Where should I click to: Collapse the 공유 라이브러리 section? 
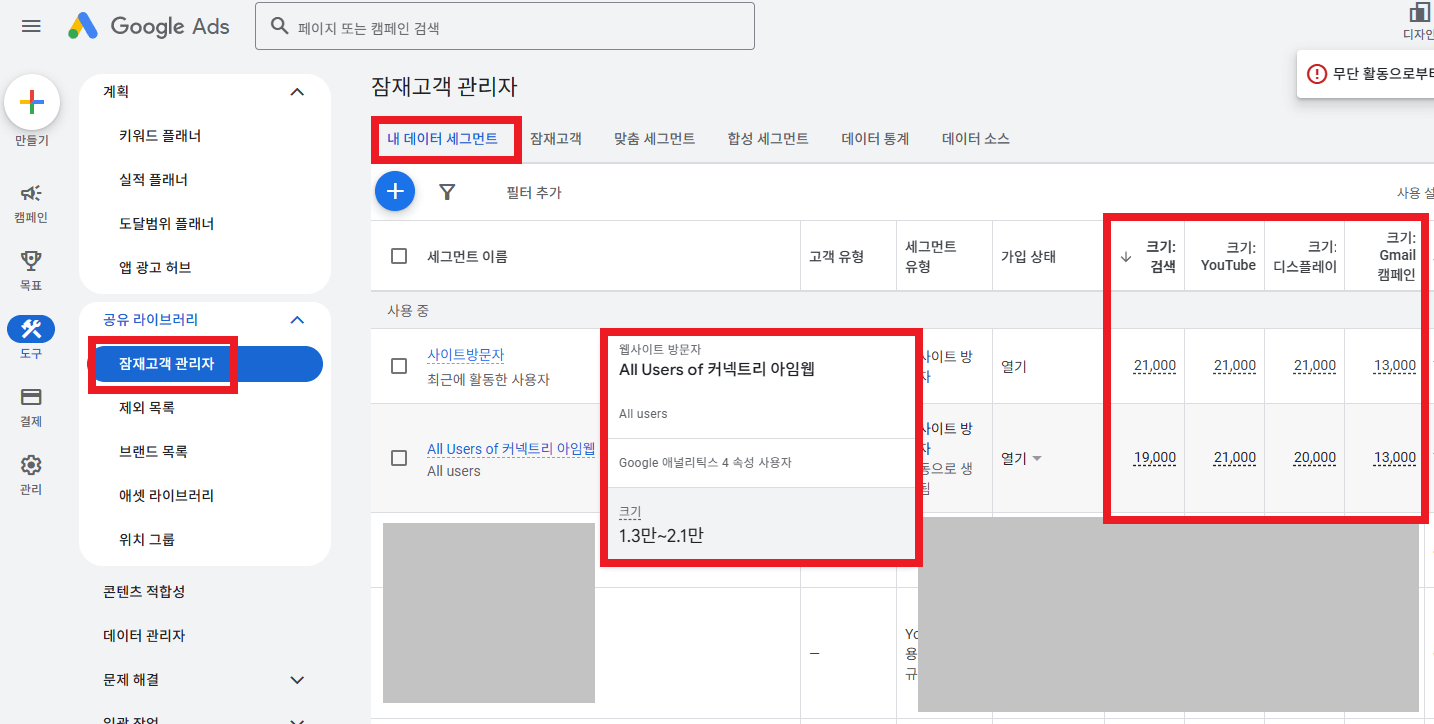tap(296, 319)
